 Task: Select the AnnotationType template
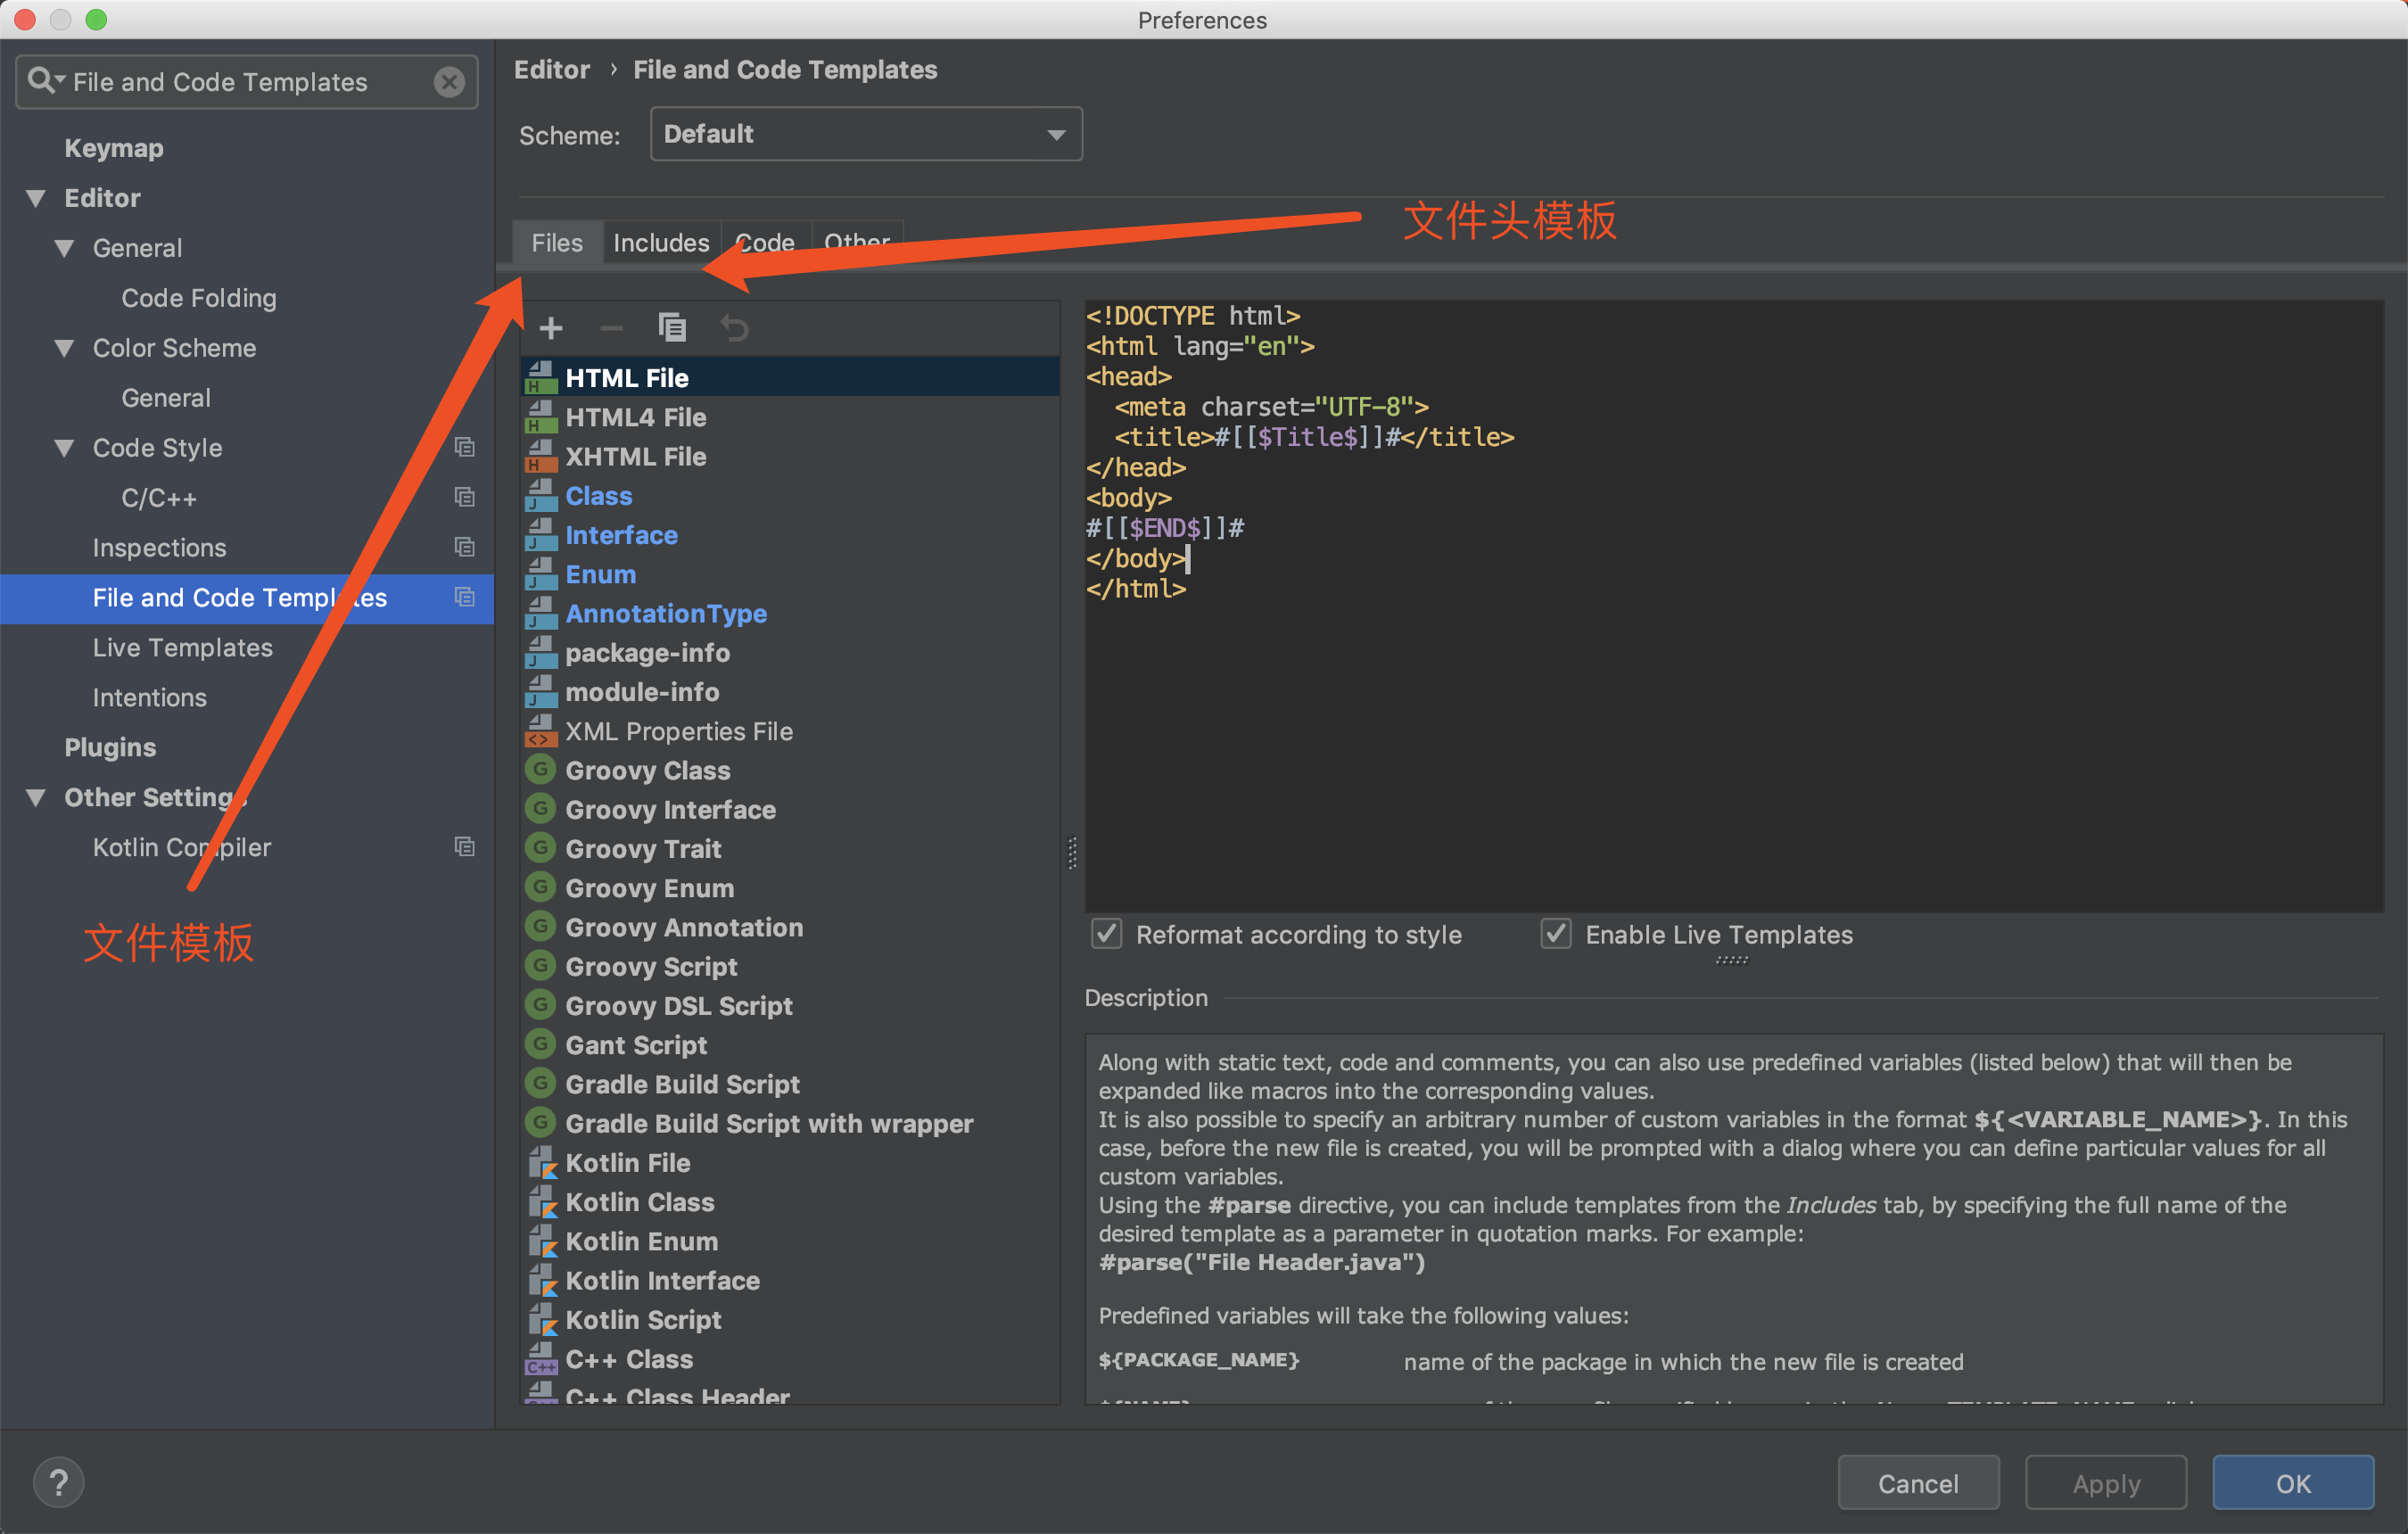click(666, 613)
